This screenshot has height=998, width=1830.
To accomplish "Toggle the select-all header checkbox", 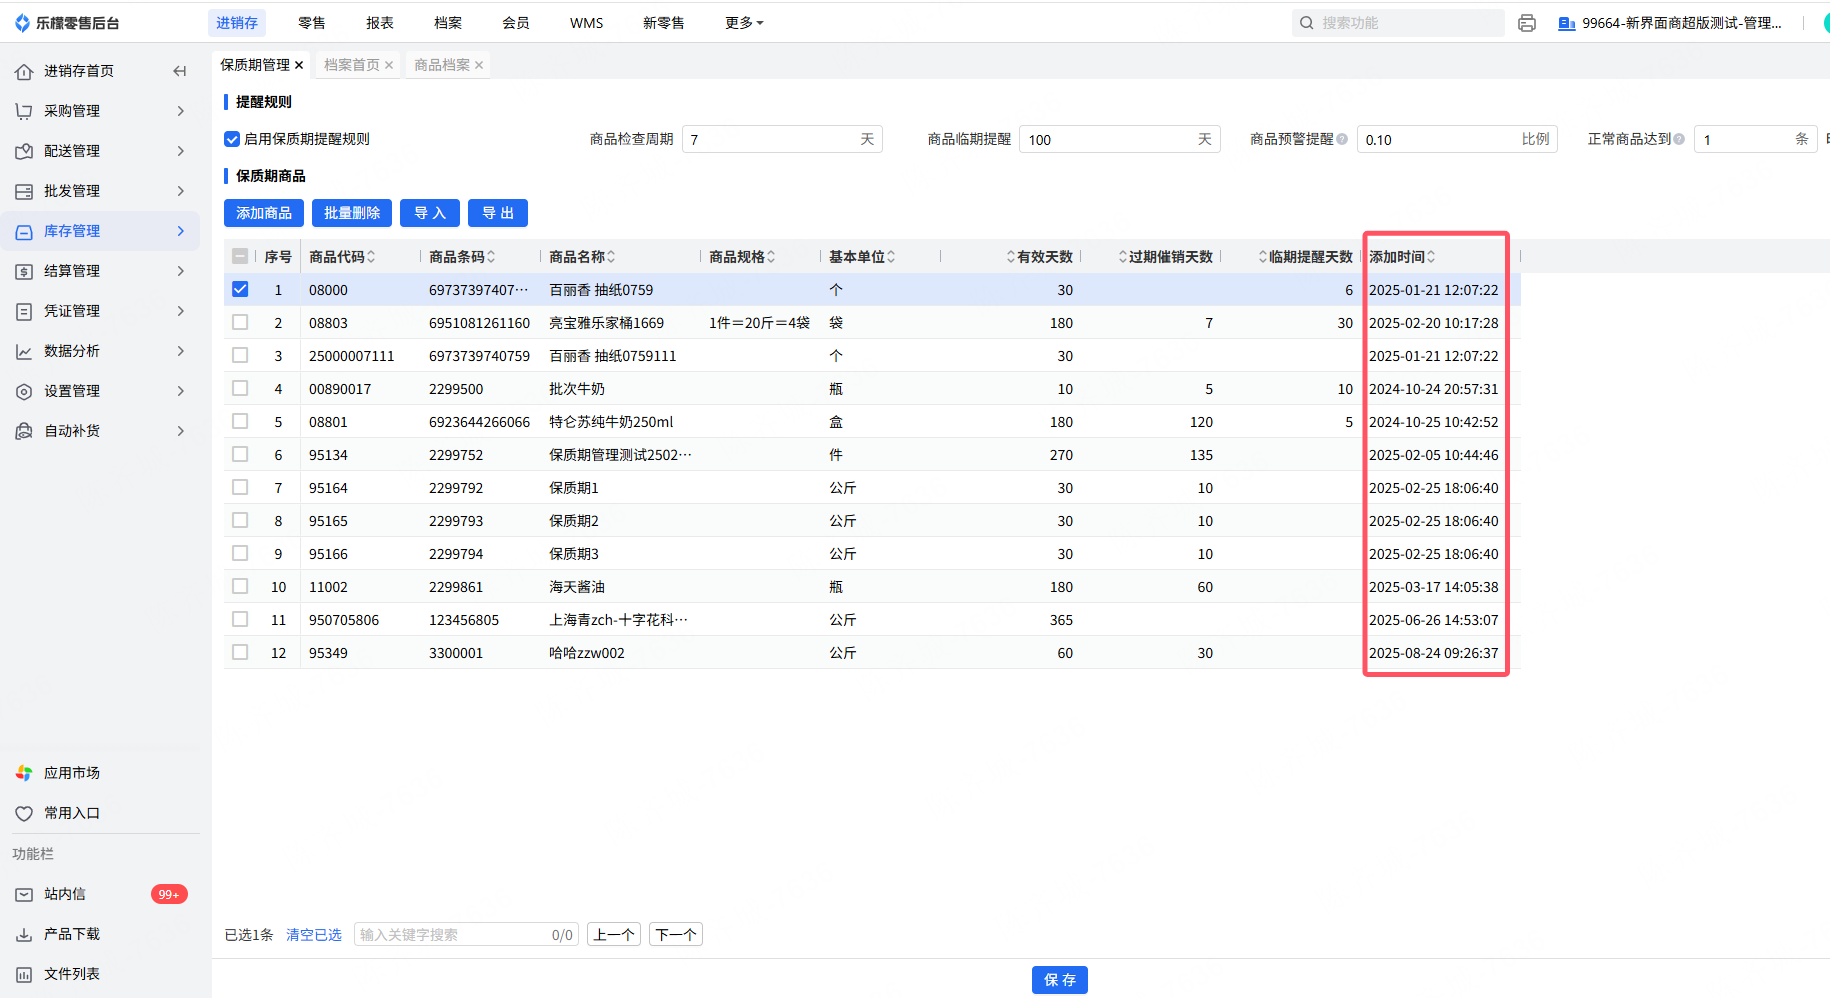I will (240, 256).
